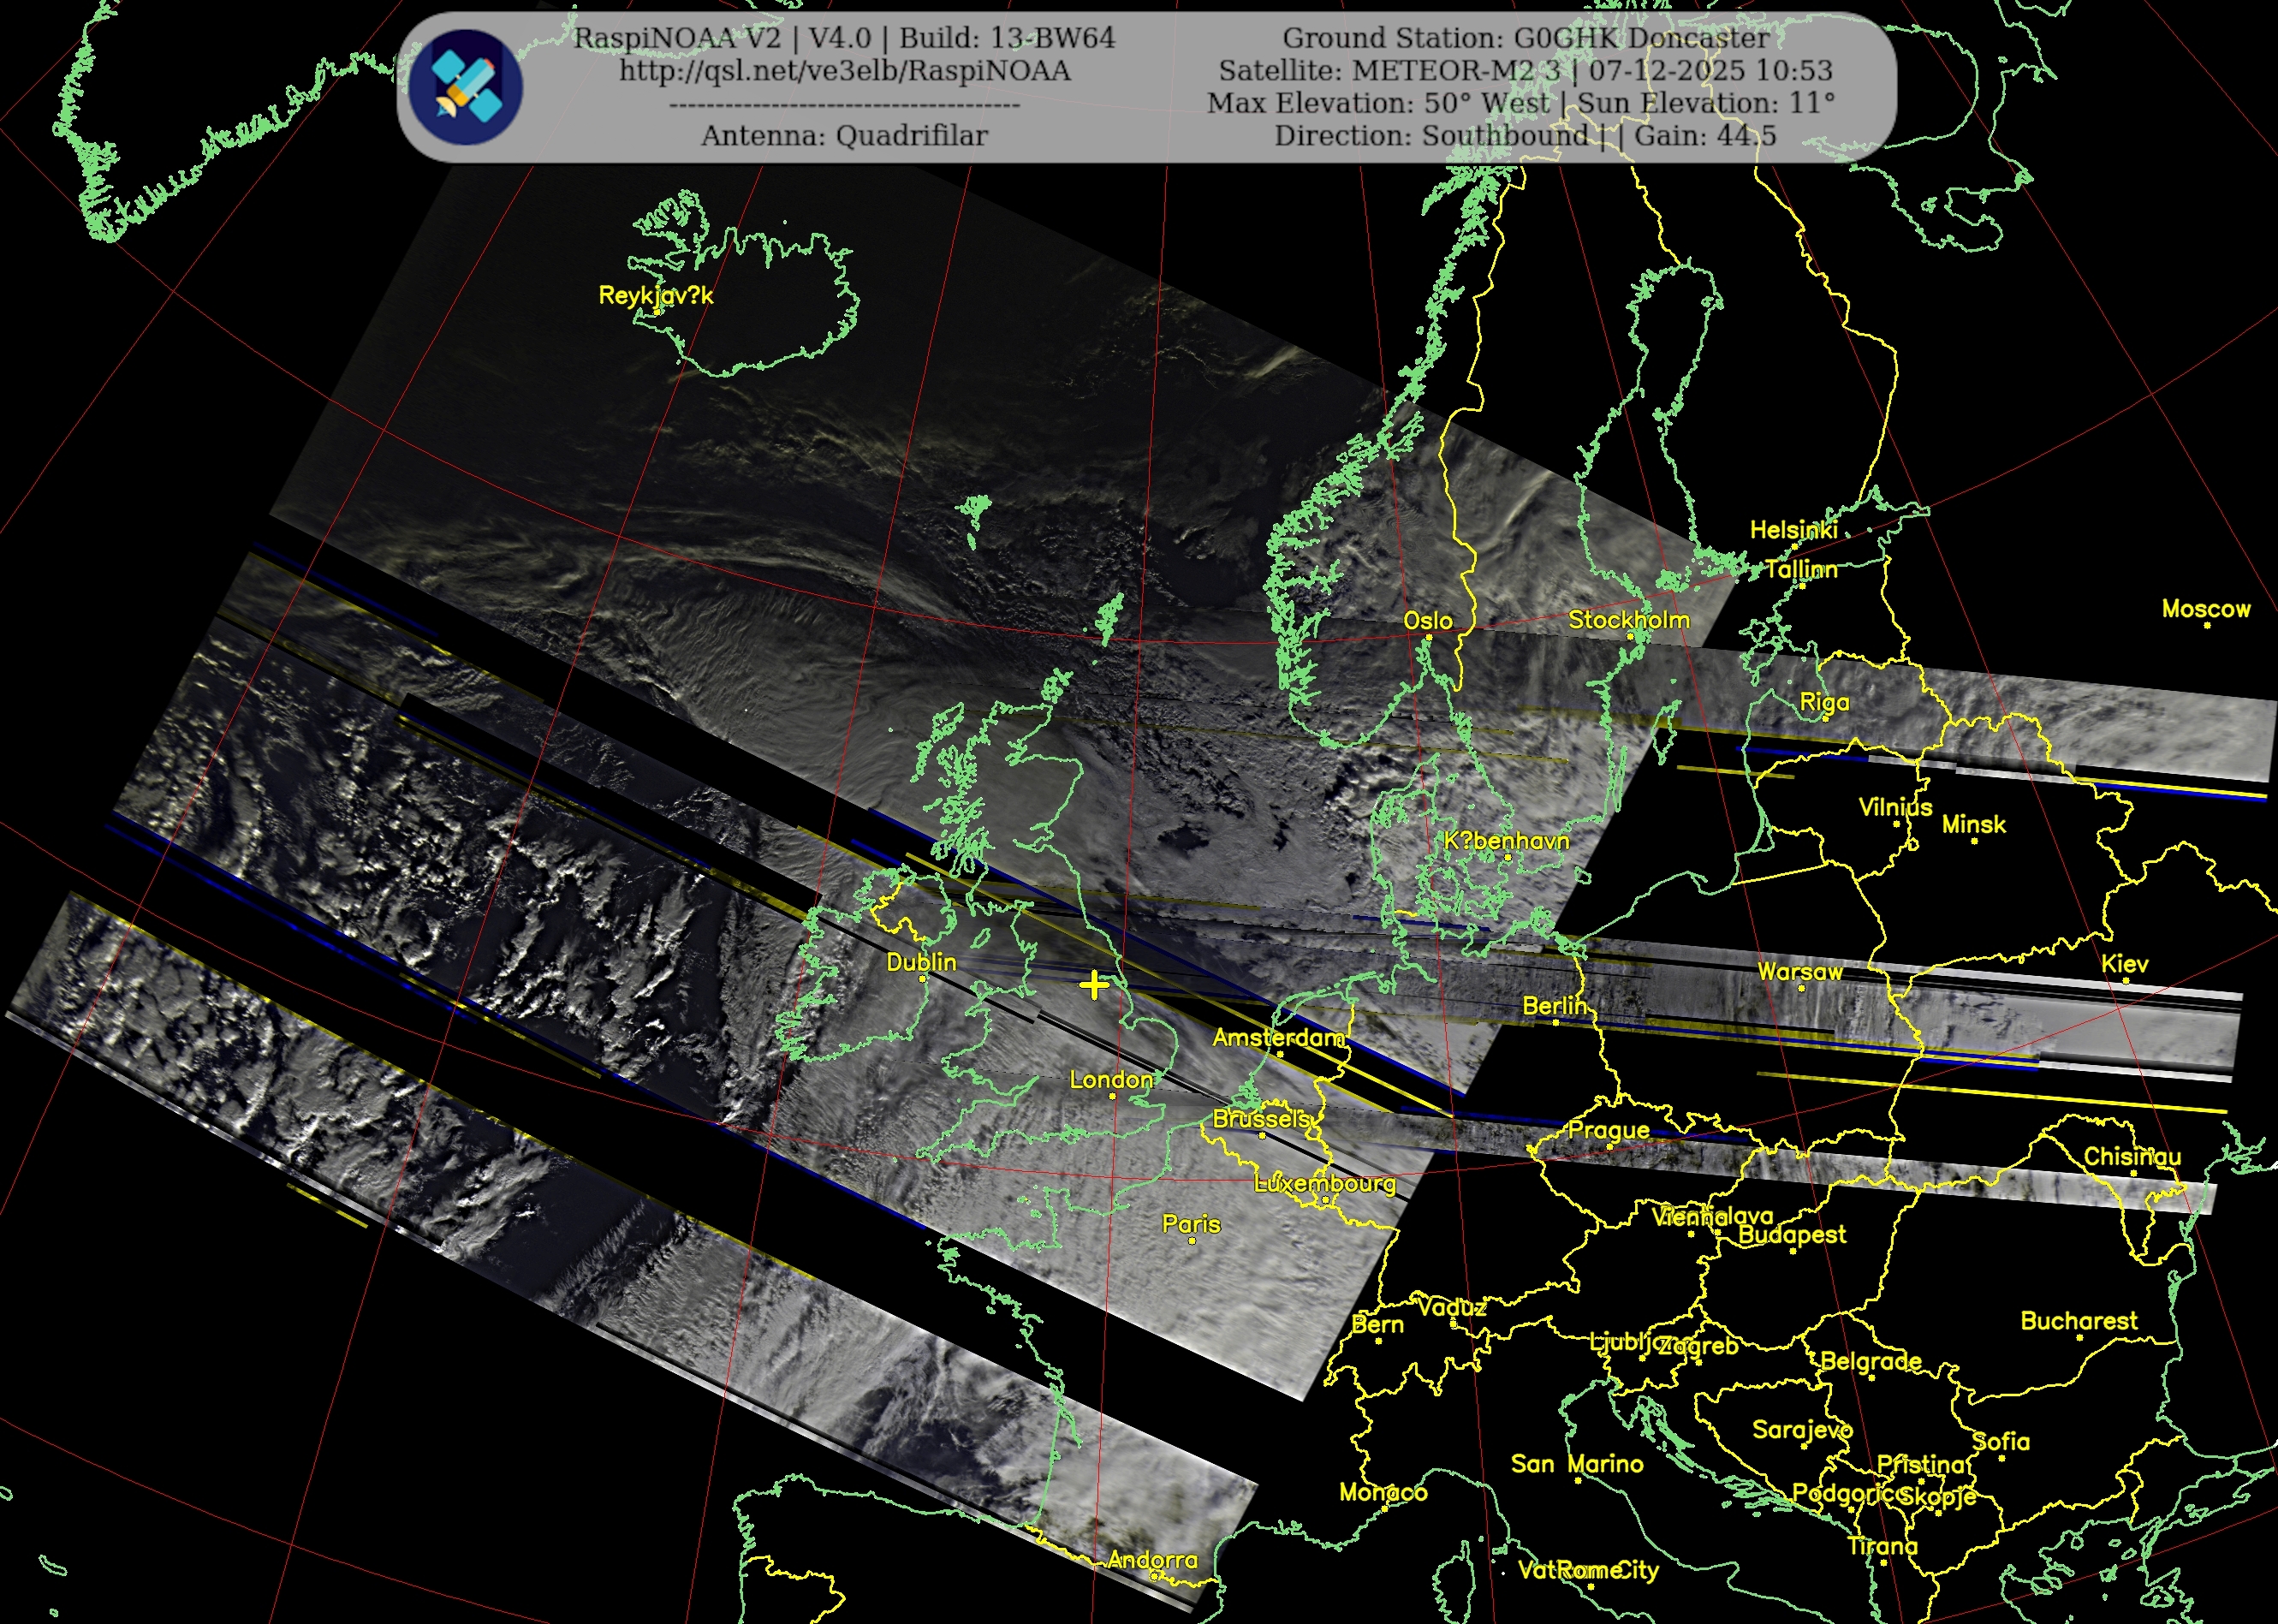Click the Helsinki city label
The image size is (2278, 1624).
pyautogui.click(x=1793, y=530)
